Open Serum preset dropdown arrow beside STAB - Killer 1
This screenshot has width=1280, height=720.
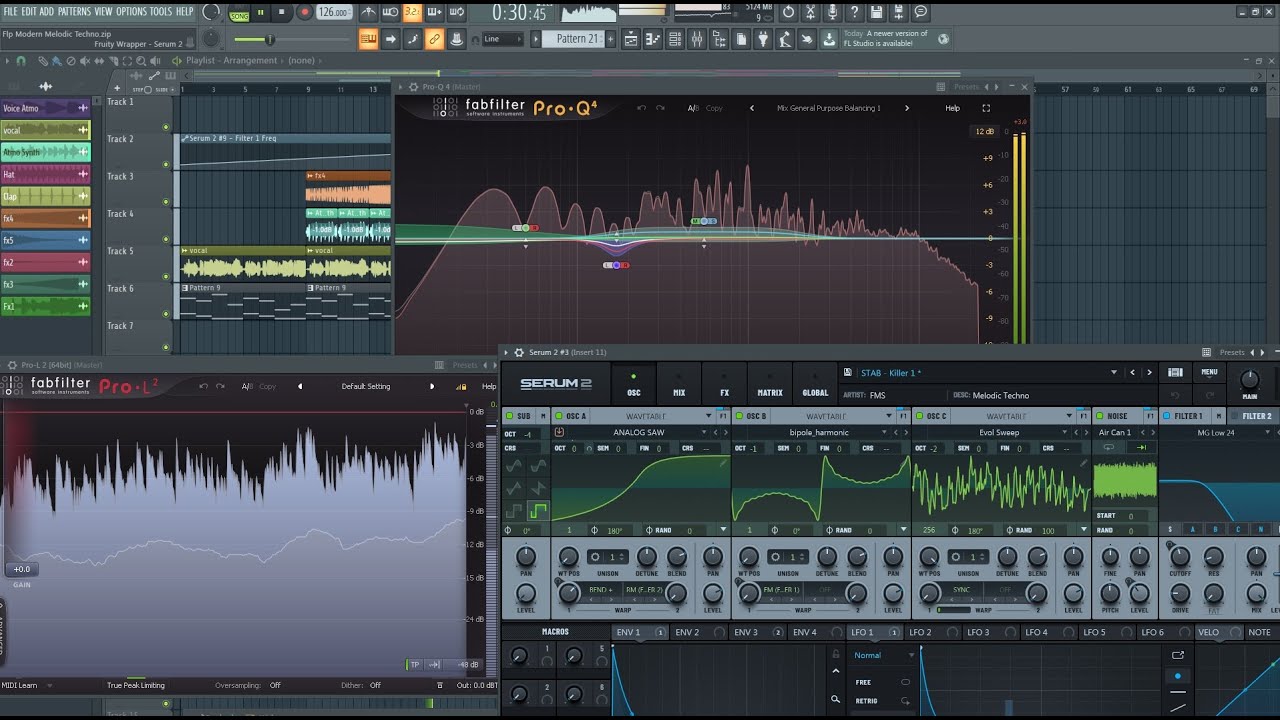[1114, 373]
